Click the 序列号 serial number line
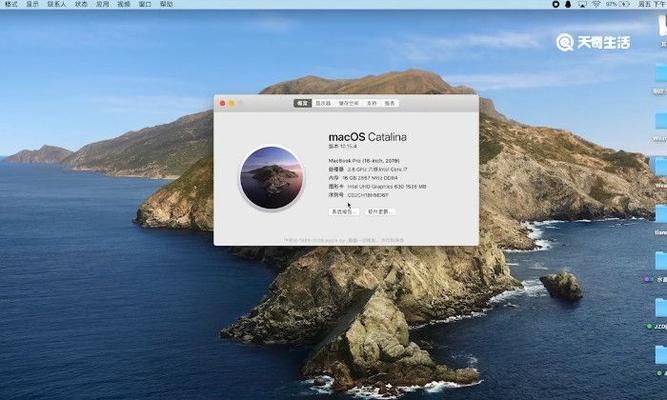This screenshot has width=667, height=400. (x=359, y=195)
